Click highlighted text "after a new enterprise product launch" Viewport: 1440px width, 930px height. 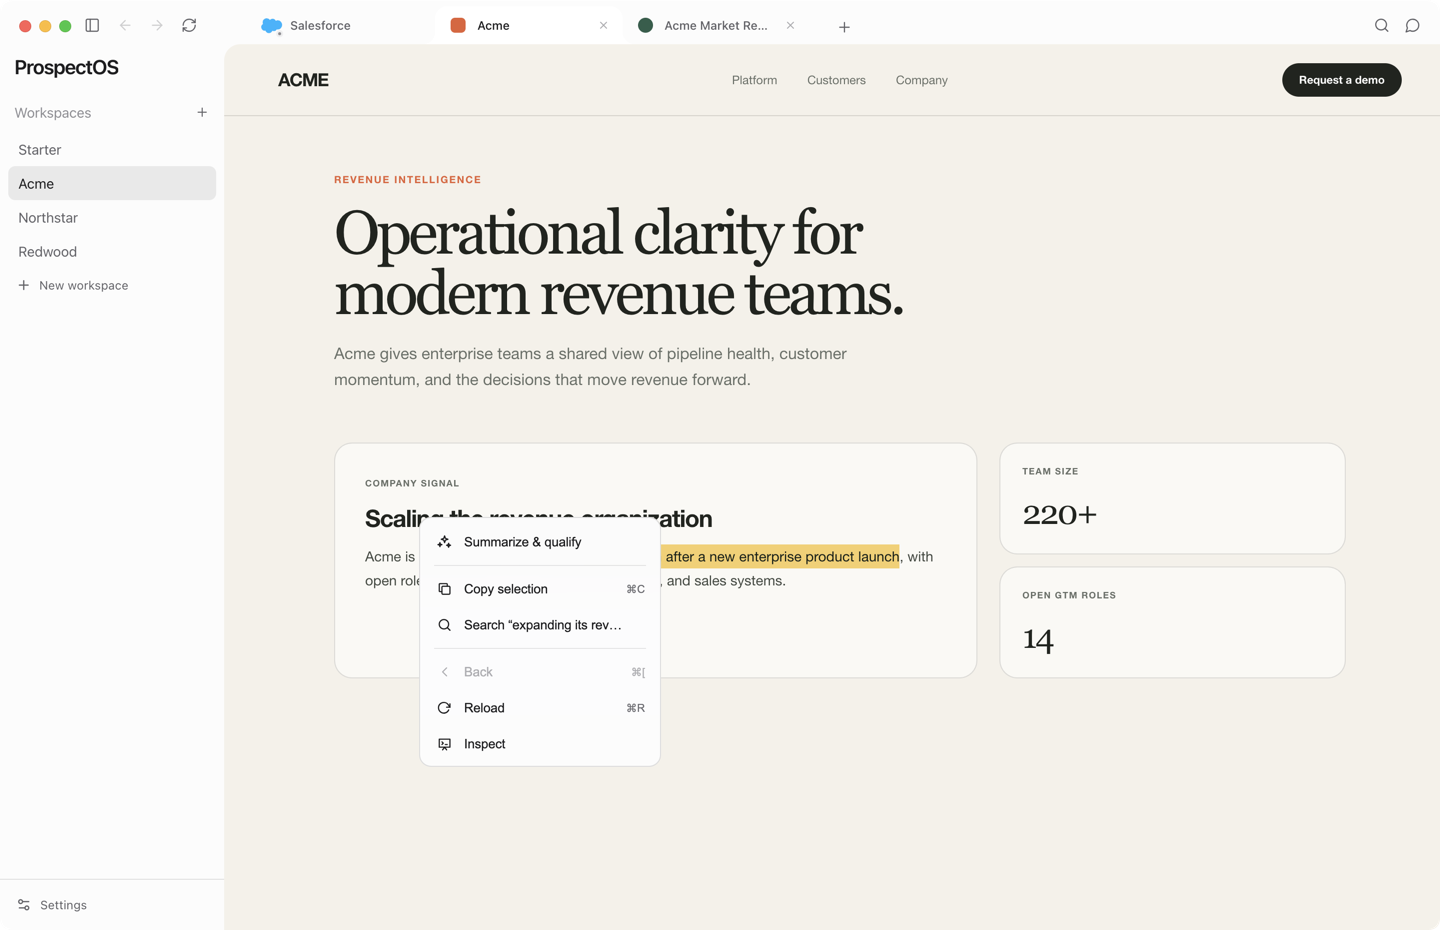pos(781,556)
